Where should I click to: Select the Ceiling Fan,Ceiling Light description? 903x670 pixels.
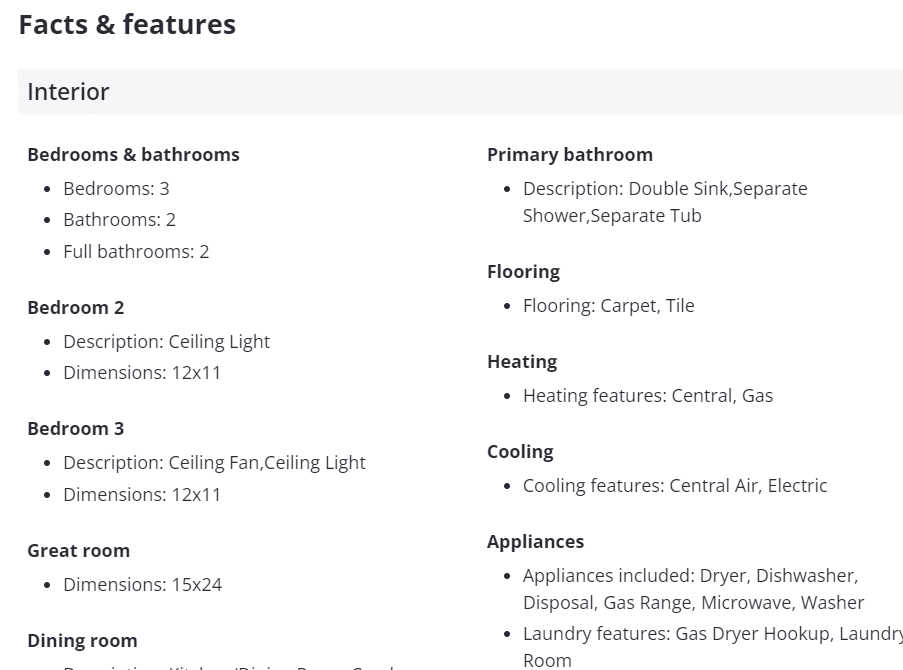pyautogui.click(x=214, y=462)
